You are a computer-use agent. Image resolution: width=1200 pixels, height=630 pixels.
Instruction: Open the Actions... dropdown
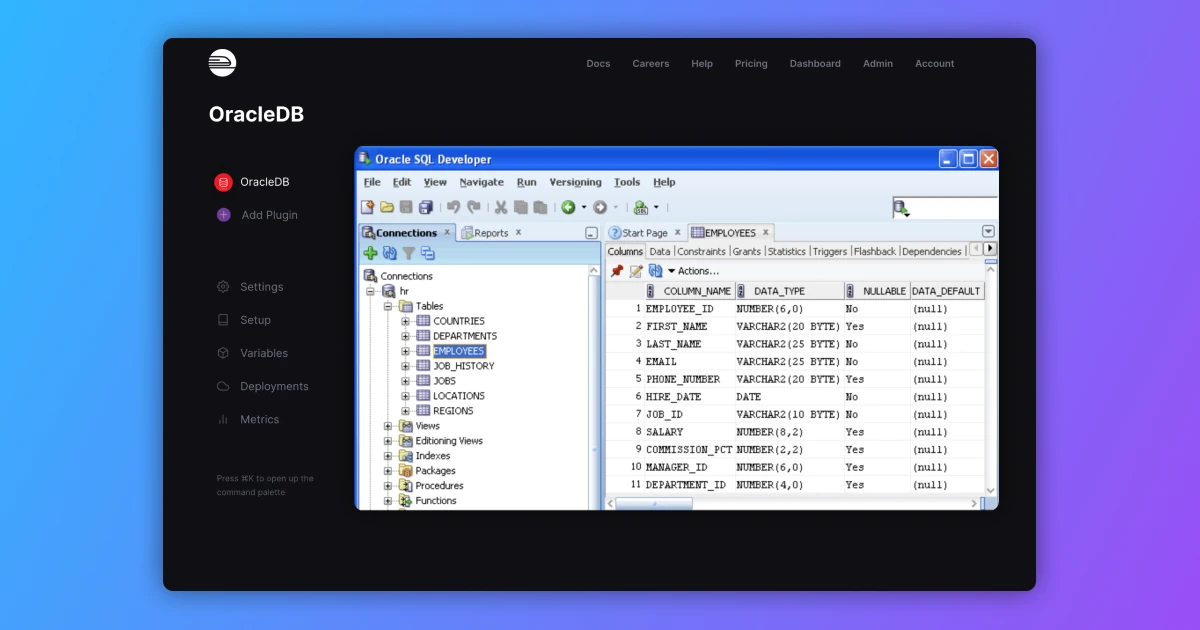coord(693,271)
